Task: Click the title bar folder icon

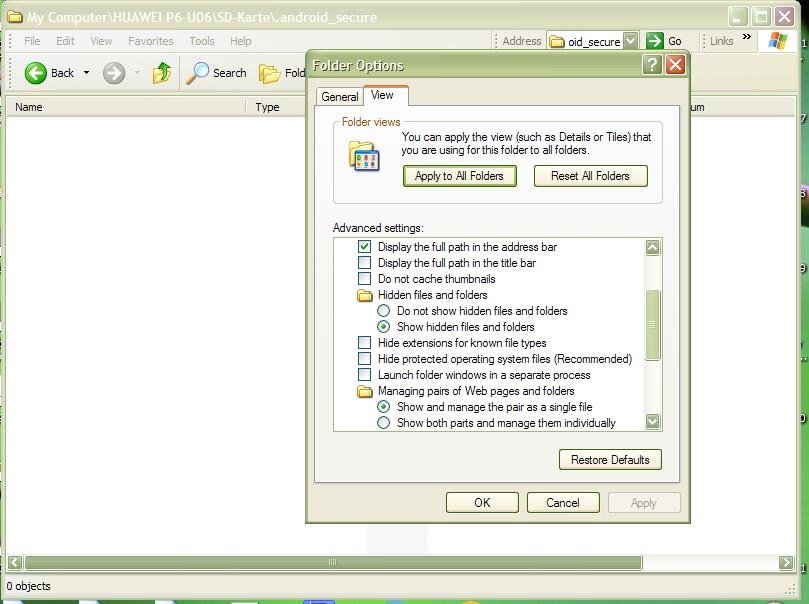Action: coord(14,17)
